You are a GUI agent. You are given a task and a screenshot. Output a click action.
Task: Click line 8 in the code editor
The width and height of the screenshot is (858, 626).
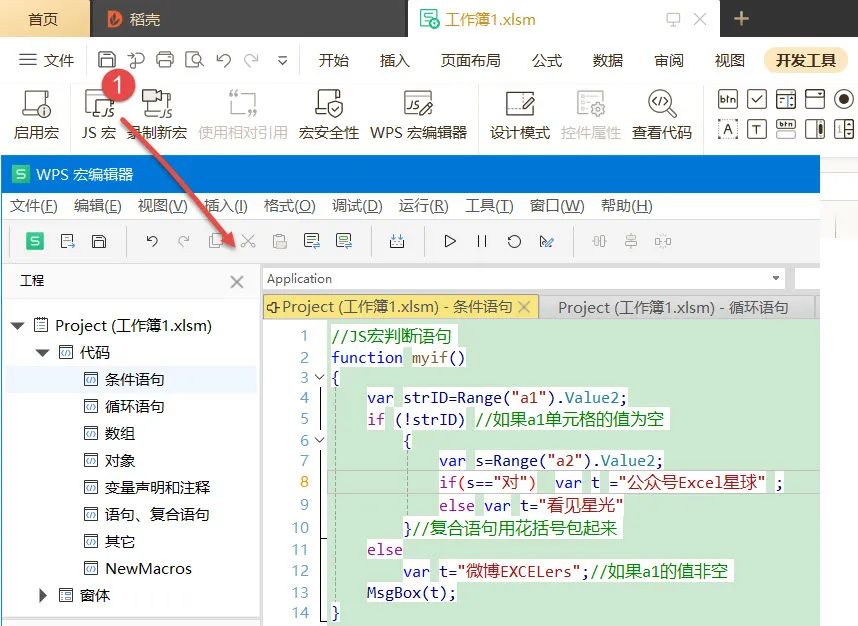click(x=573, y=482)
